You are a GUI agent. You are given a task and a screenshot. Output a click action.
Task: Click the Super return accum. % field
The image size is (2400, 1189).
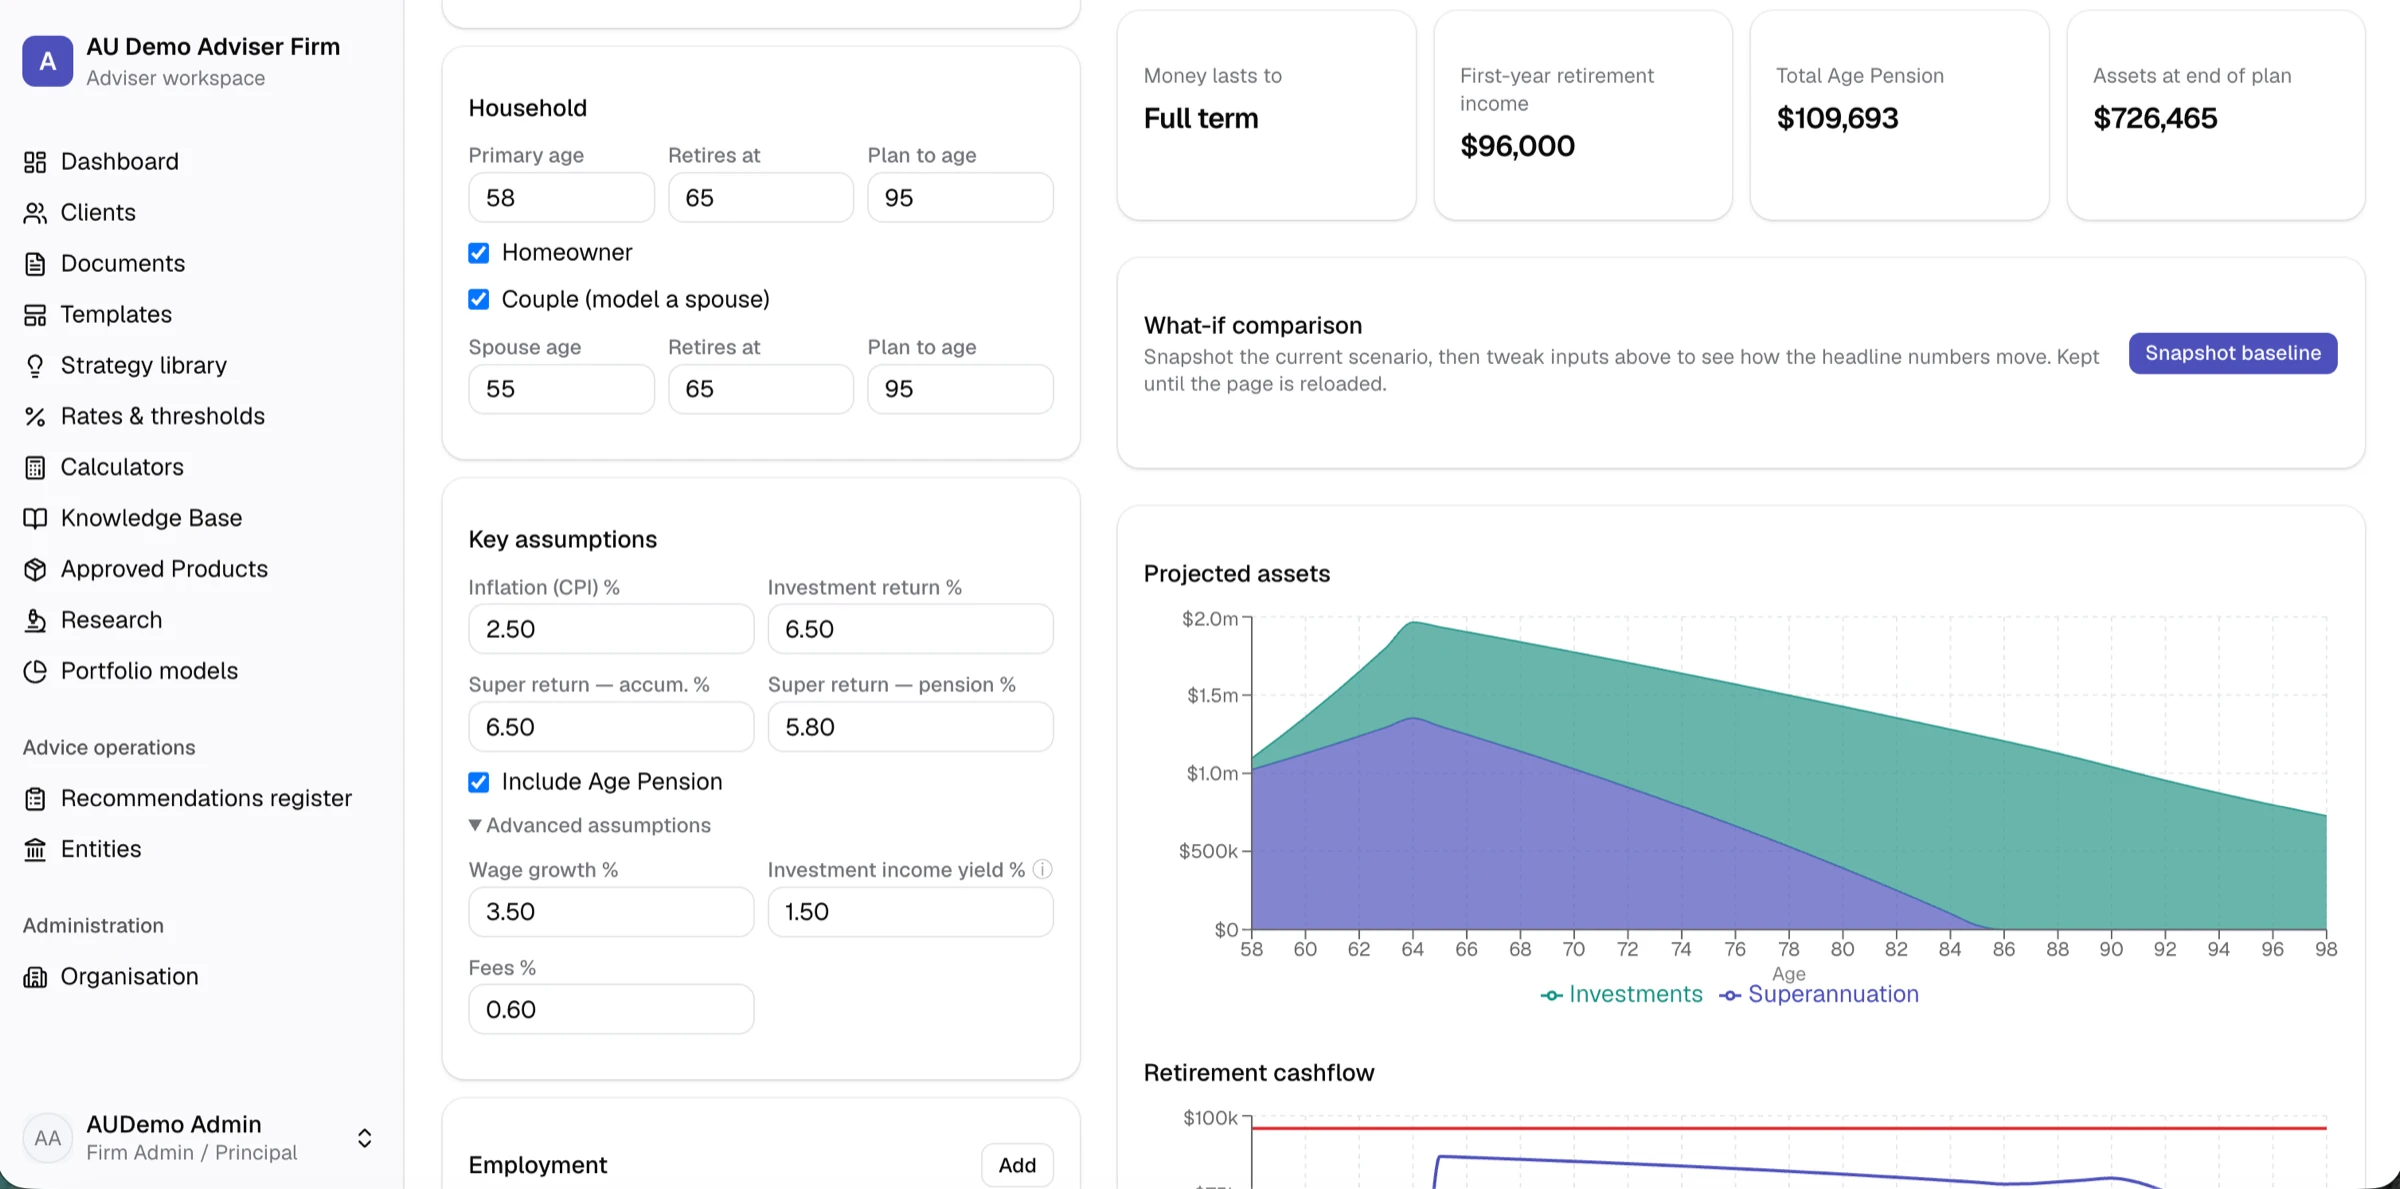pos(611,727)
